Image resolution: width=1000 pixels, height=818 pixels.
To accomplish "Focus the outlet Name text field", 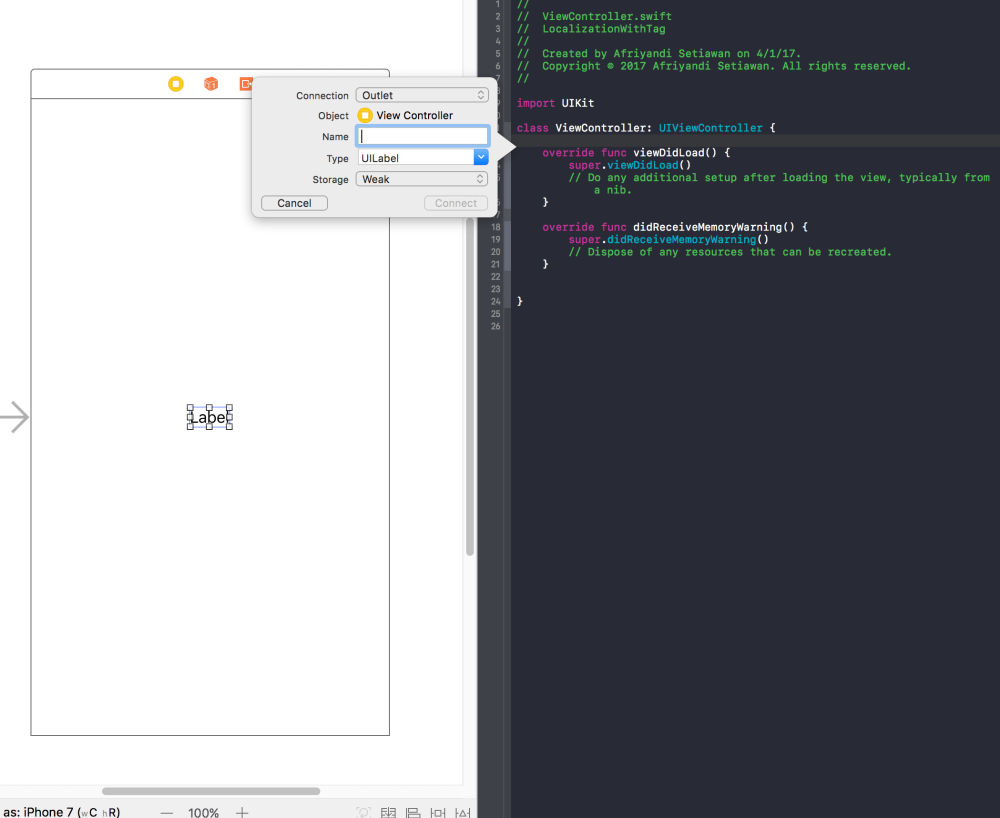I will 422,136.
